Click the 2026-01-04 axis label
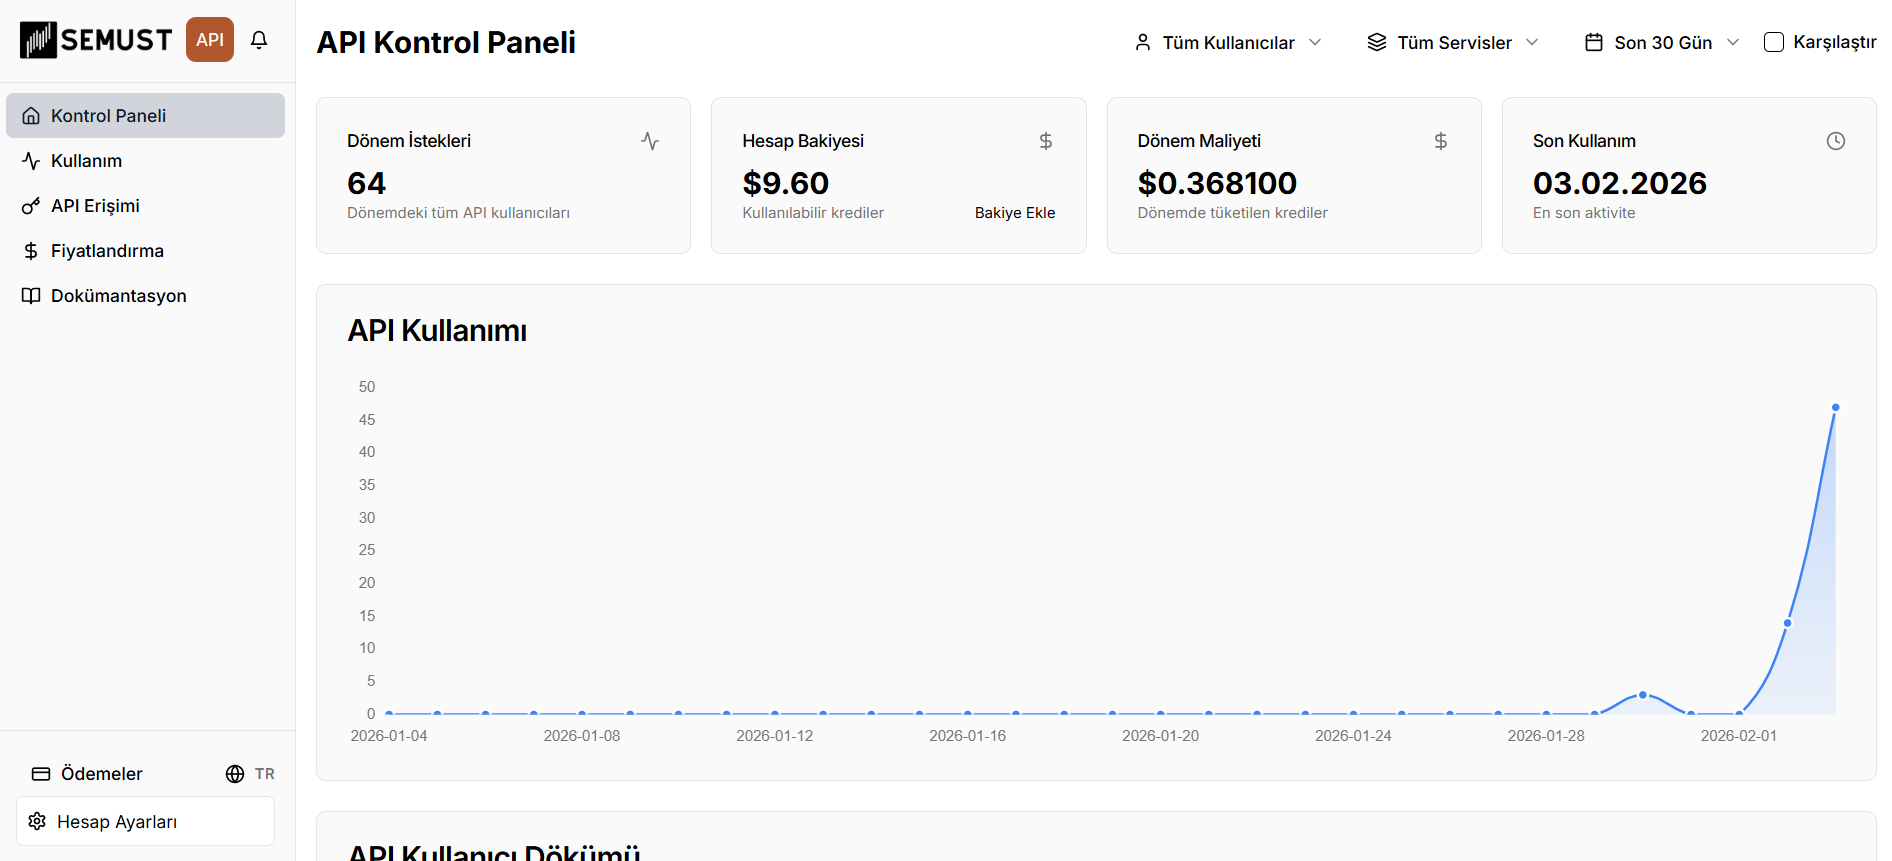The width and height of the screenshot is (1892, 861). [389, 736]
